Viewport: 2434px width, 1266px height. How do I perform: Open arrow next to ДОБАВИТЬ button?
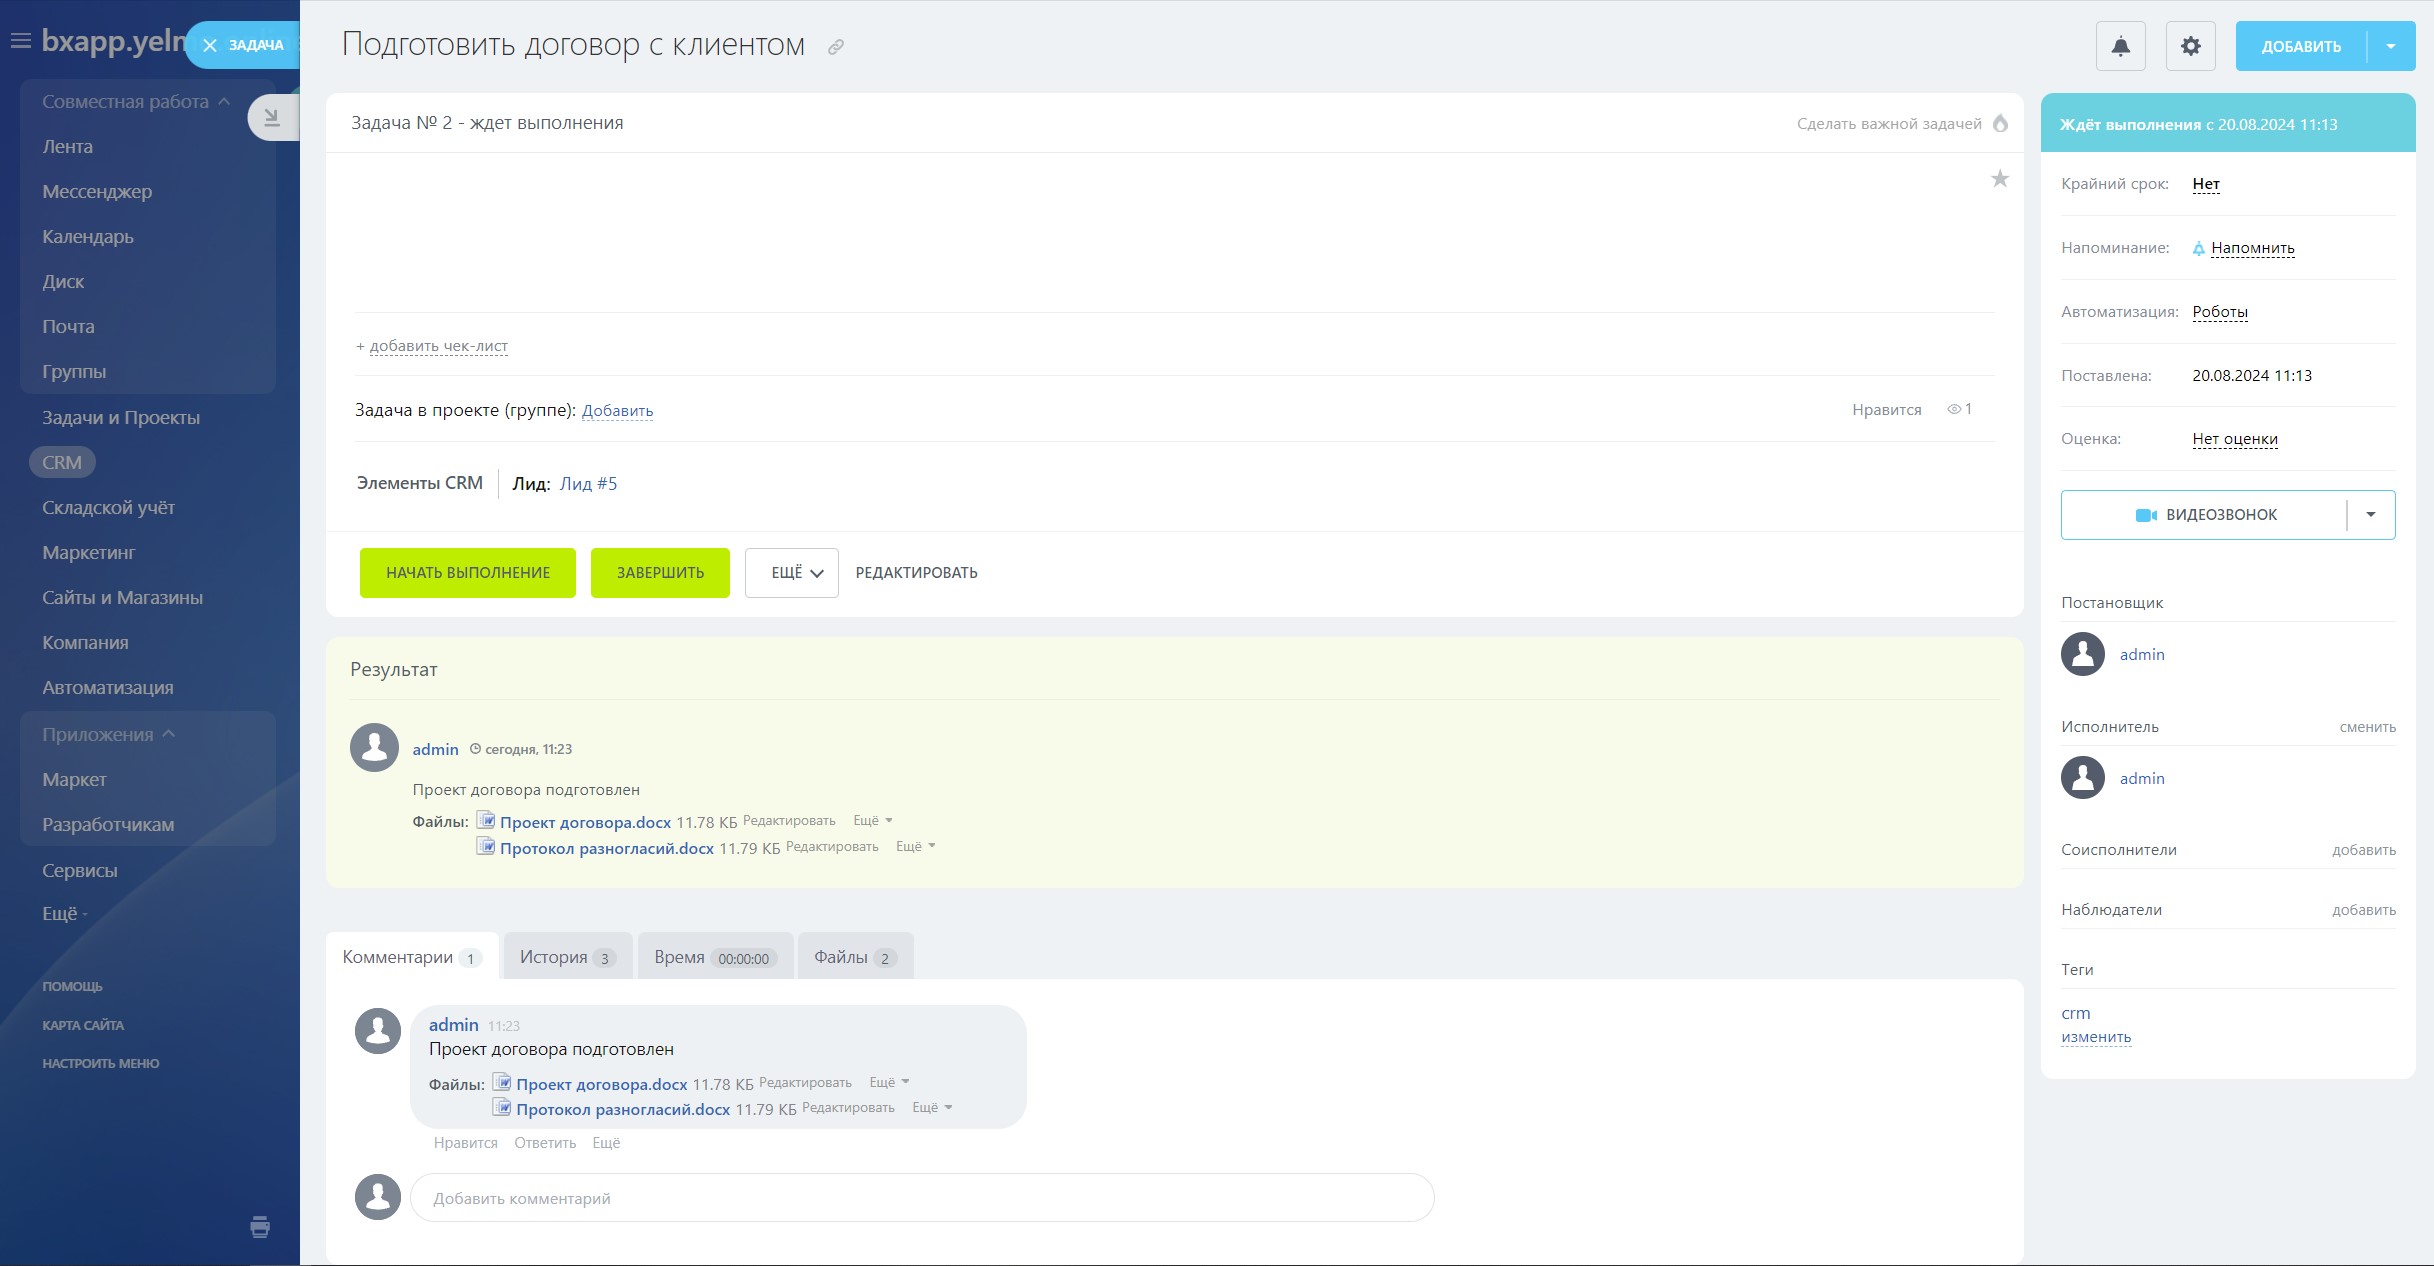coord(2391,46)
